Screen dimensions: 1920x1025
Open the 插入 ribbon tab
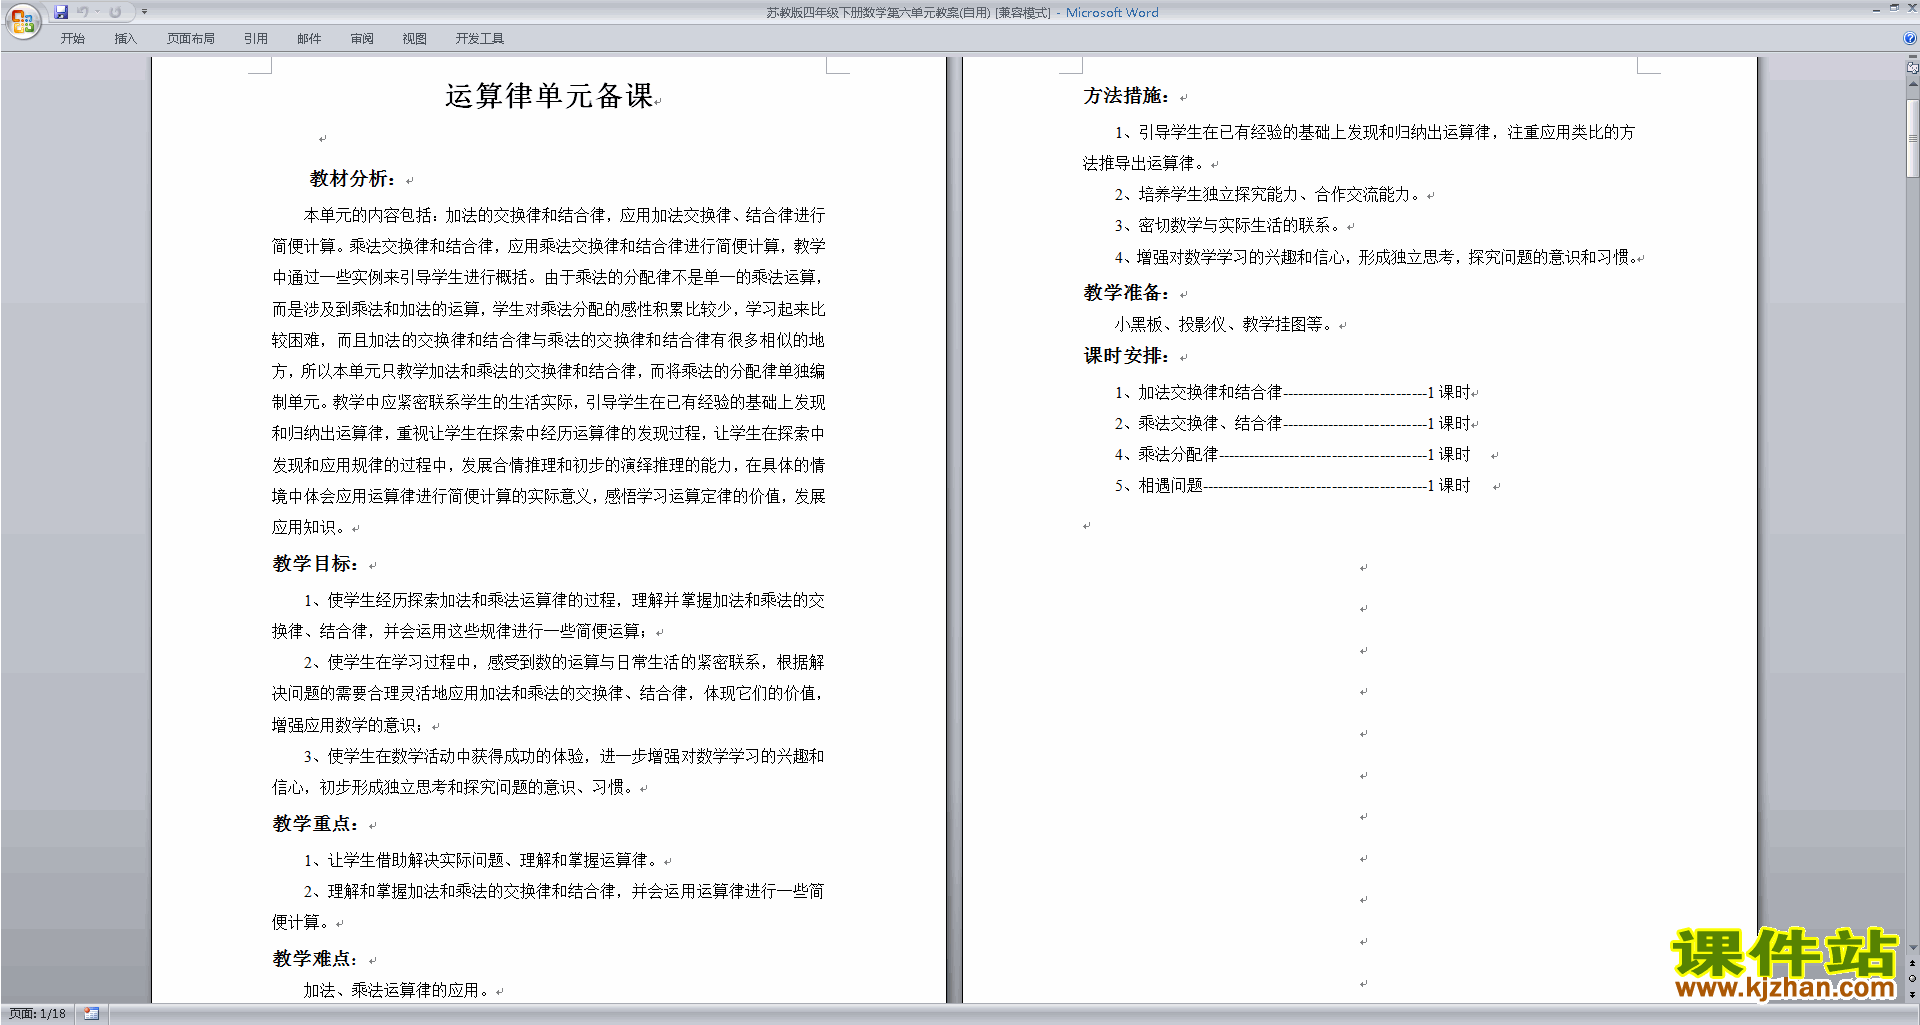[125, 38]
